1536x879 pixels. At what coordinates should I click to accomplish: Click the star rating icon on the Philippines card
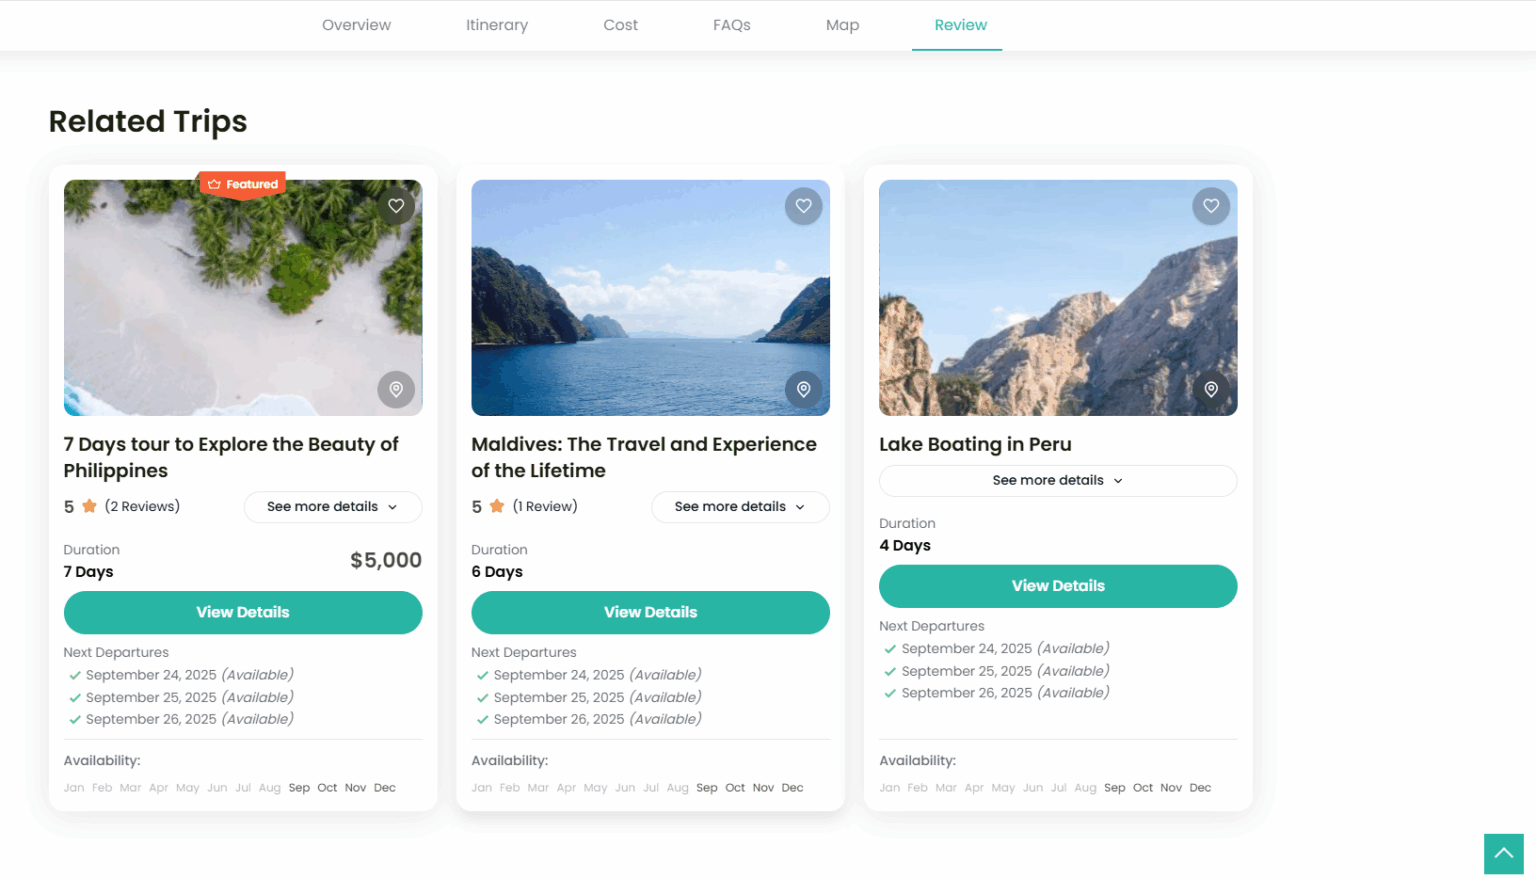pyautogui.click(x=87, y=506)
